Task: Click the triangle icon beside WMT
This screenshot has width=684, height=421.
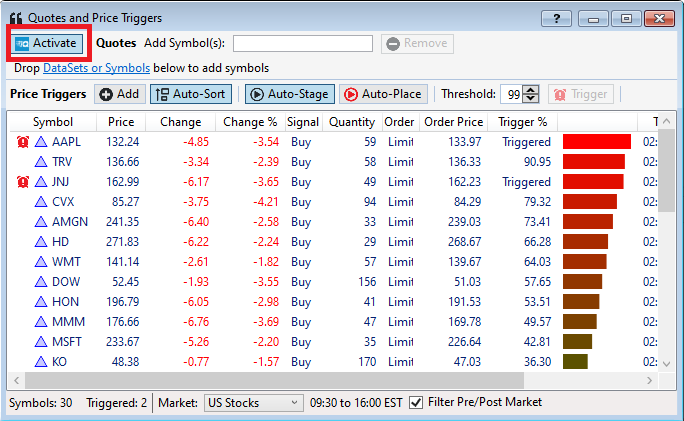Action: pyautogui.click(x=41, y=262)
